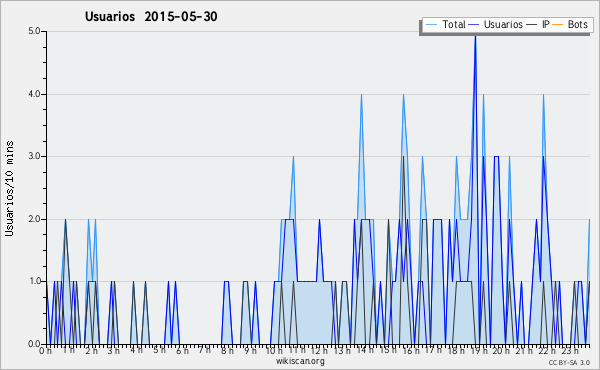Click the 0.0 y-axis value

point(34,344)
